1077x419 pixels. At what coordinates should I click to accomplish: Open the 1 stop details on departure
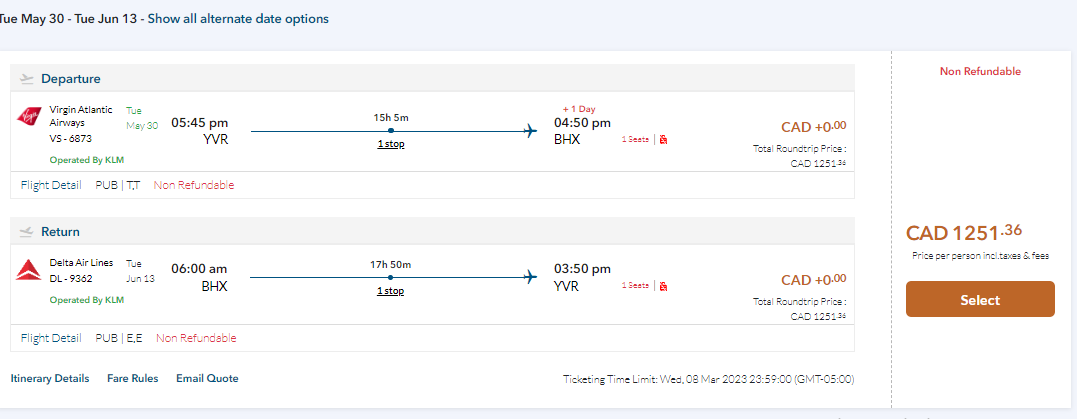click(x=390, y=144)
